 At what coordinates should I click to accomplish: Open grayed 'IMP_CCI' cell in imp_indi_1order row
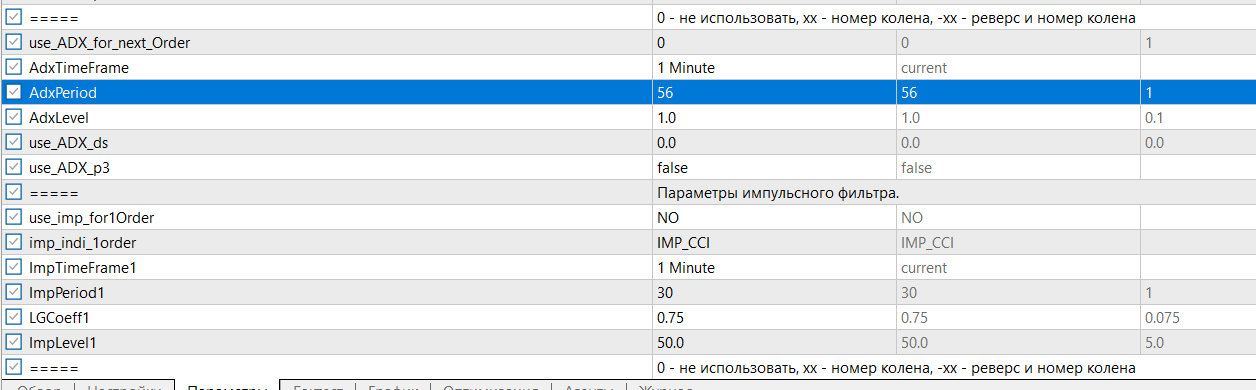point(1018,243)
